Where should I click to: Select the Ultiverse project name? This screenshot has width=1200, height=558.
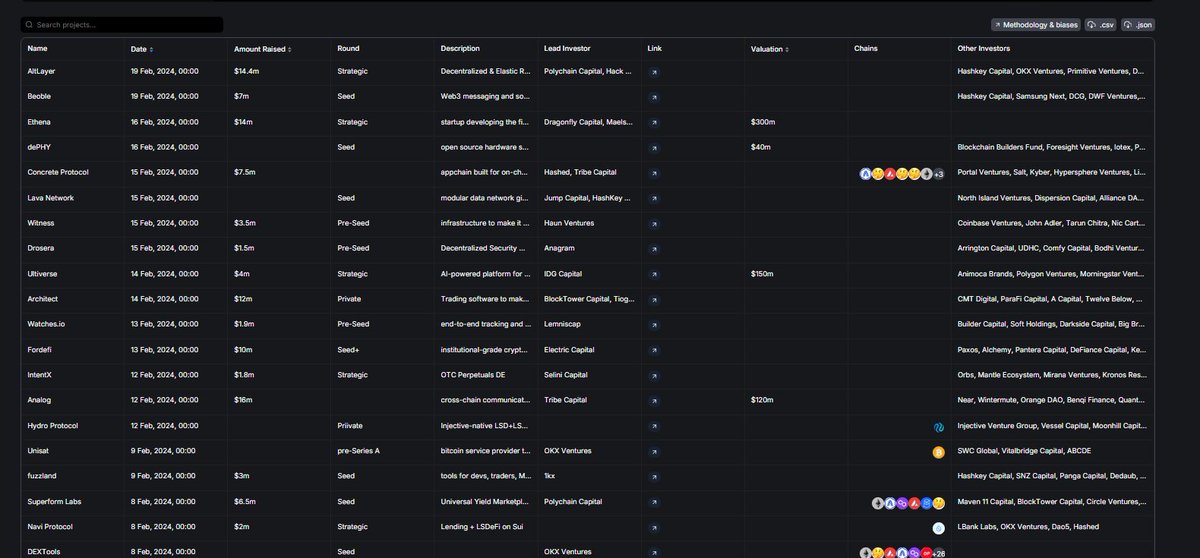[x=43, y=274]
